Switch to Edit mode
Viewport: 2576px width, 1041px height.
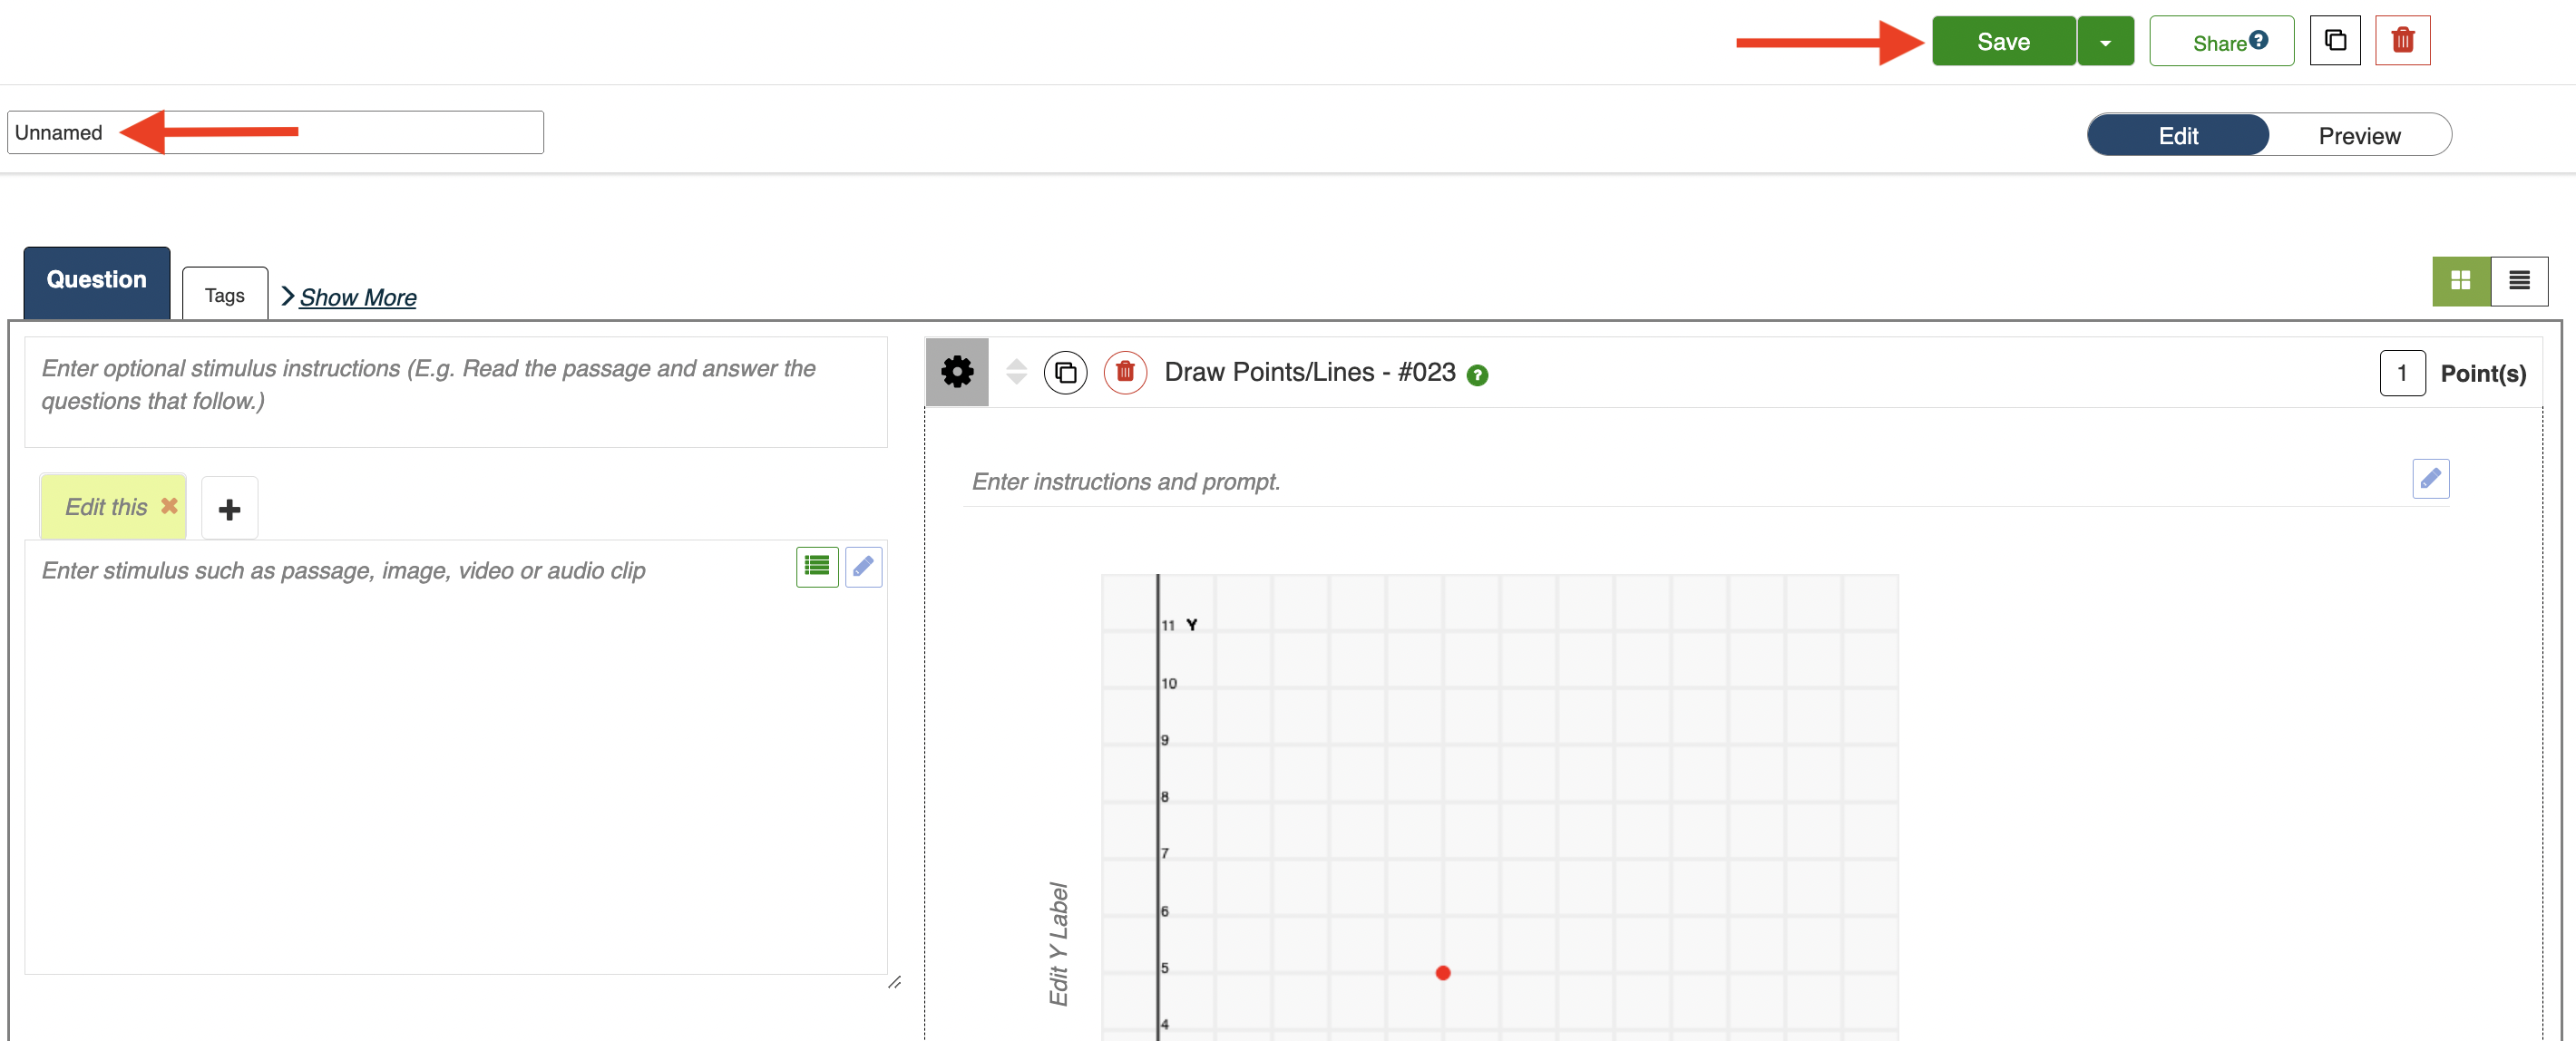tap(2177, 136)
